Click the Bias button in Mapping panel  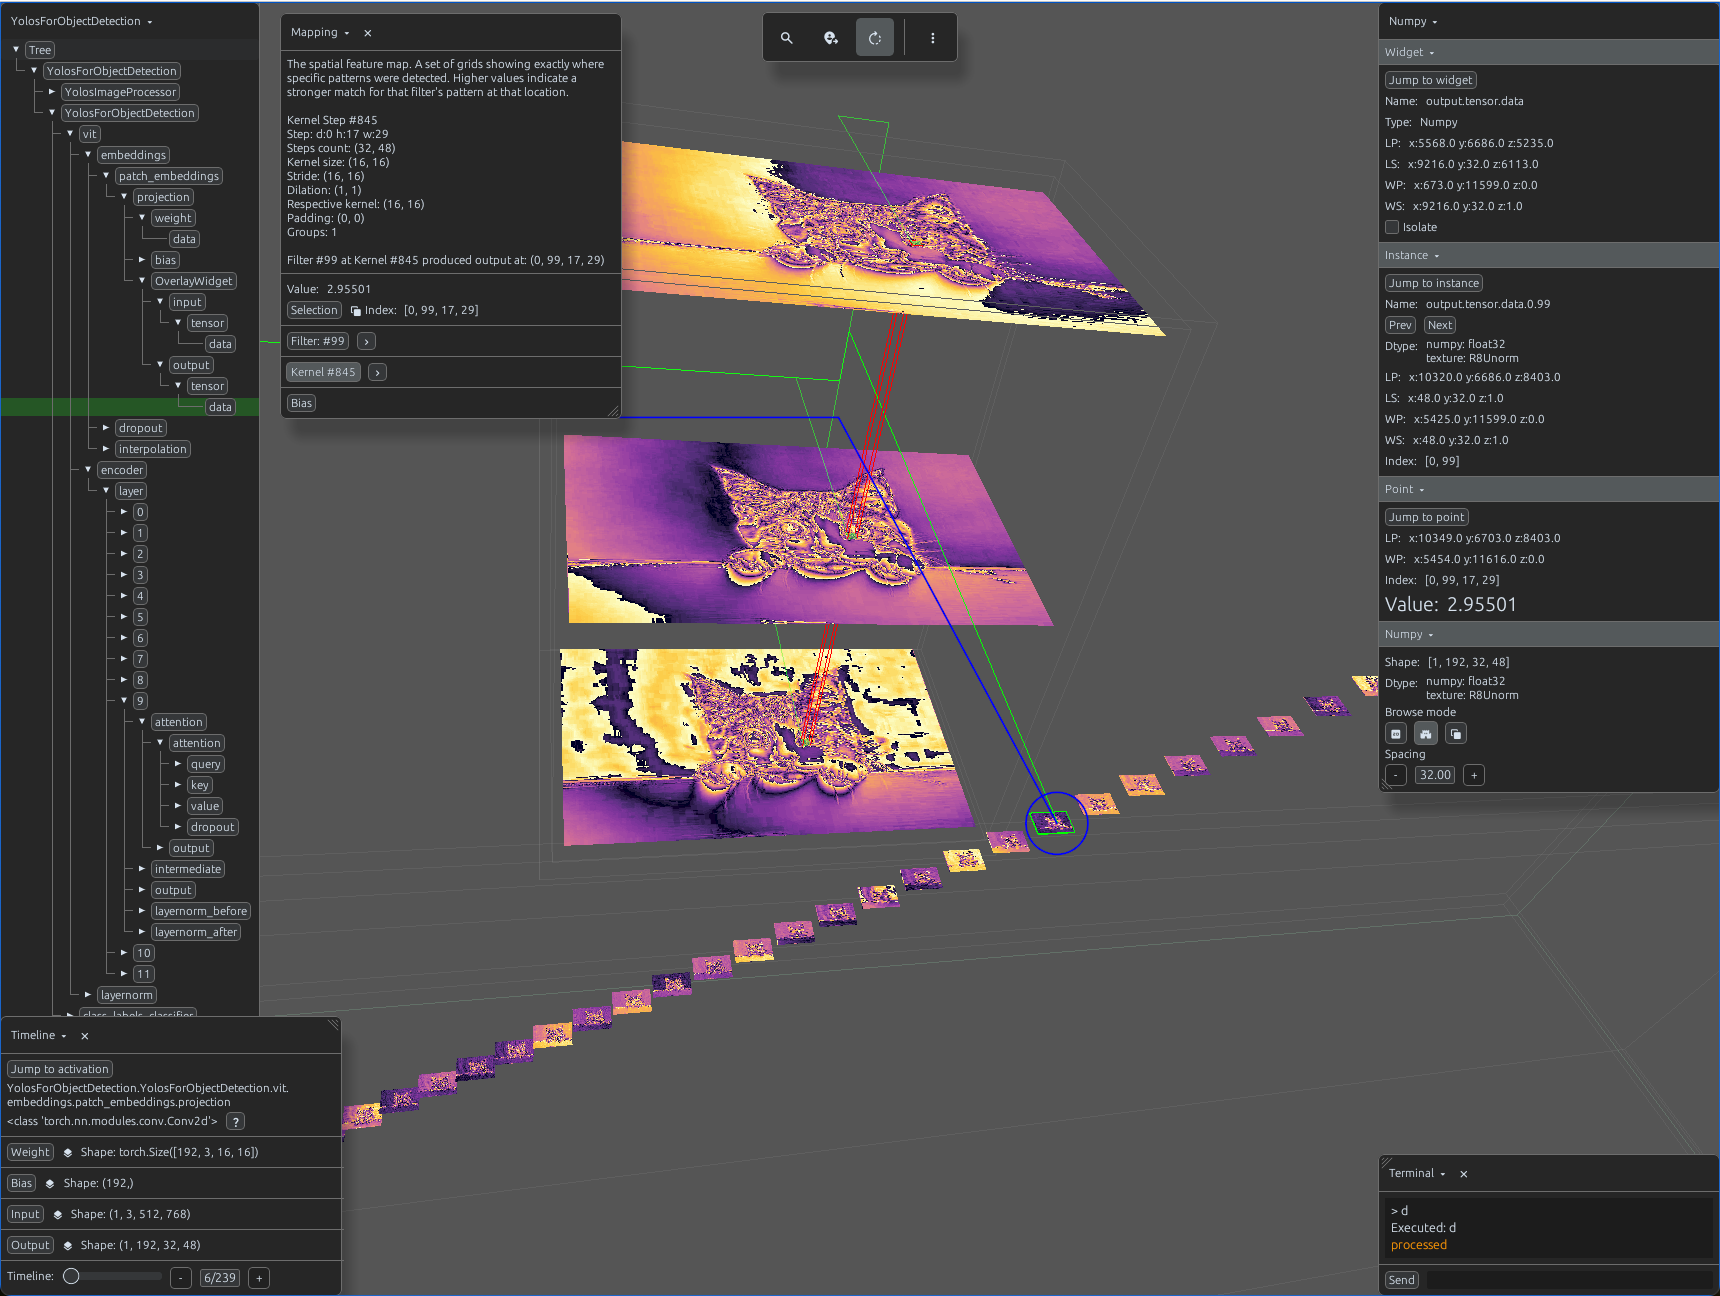(x=302, y=403)
